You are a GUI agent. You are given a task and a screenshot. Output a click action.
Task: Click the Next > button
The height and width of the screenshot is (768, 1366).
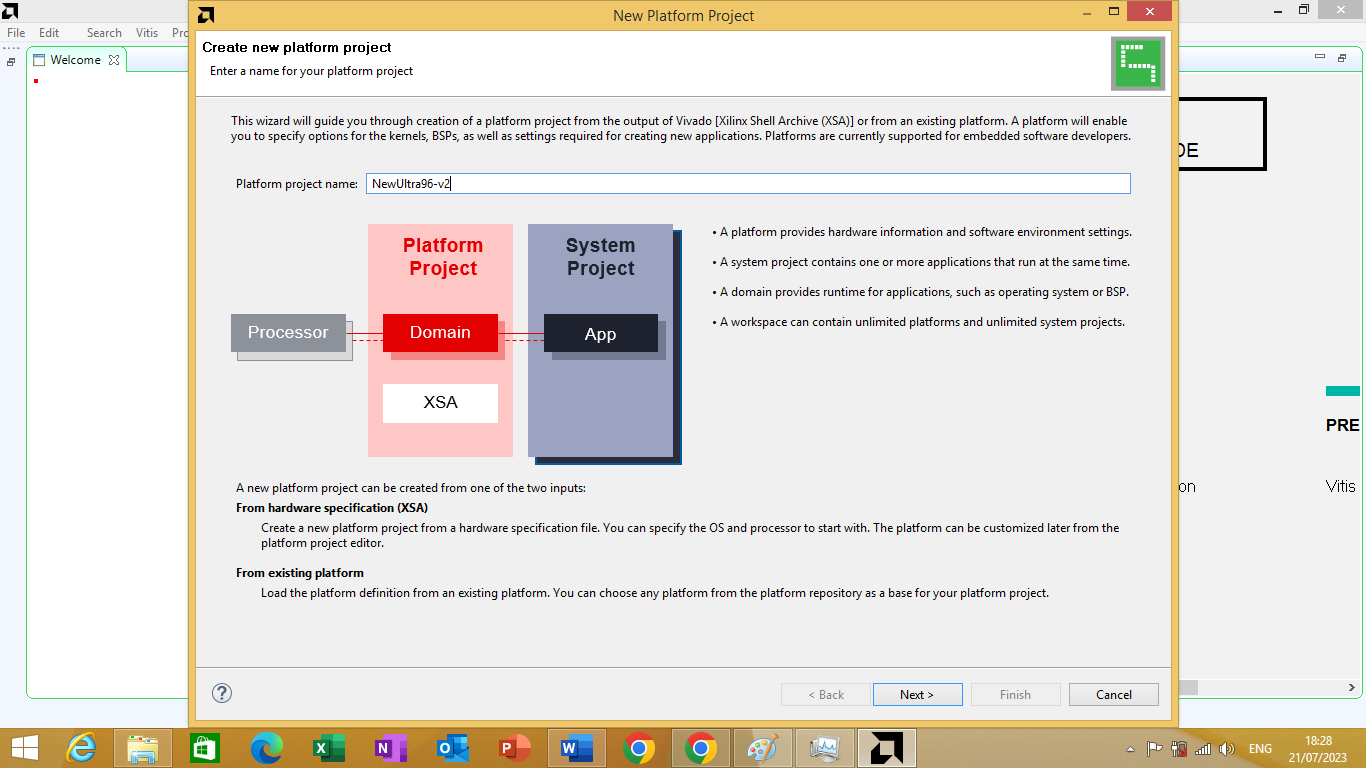click(917, 694)
